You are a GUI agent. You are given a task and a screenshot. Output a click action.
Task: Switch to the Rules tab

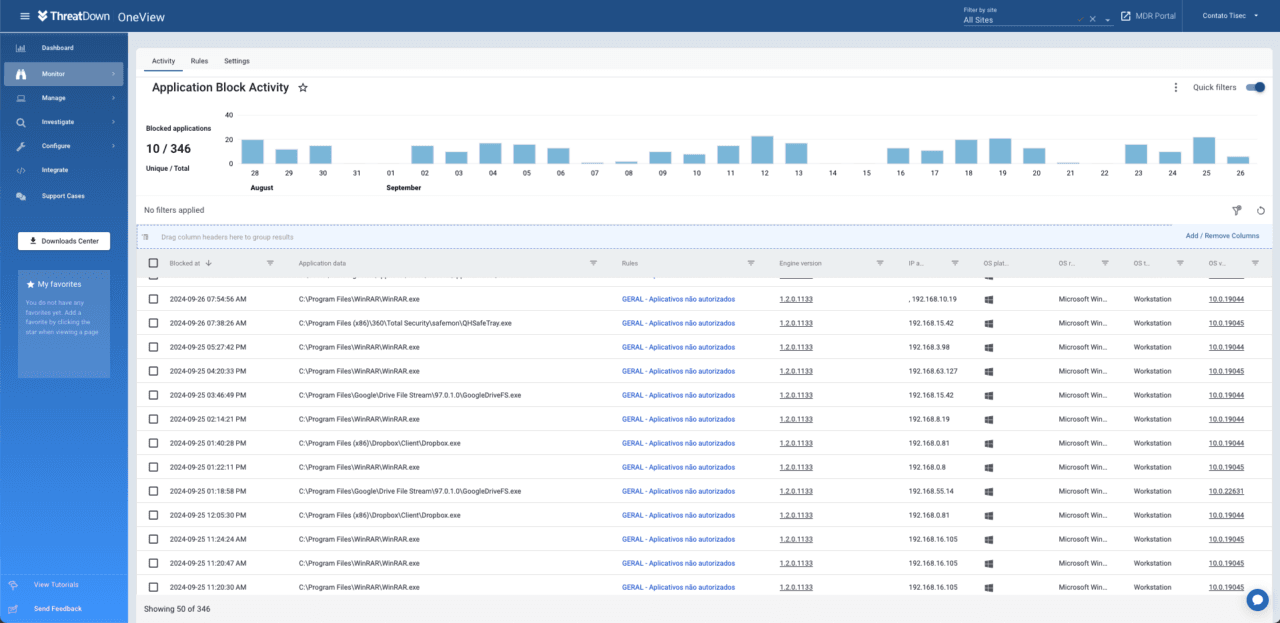click(x=199, y=61)
